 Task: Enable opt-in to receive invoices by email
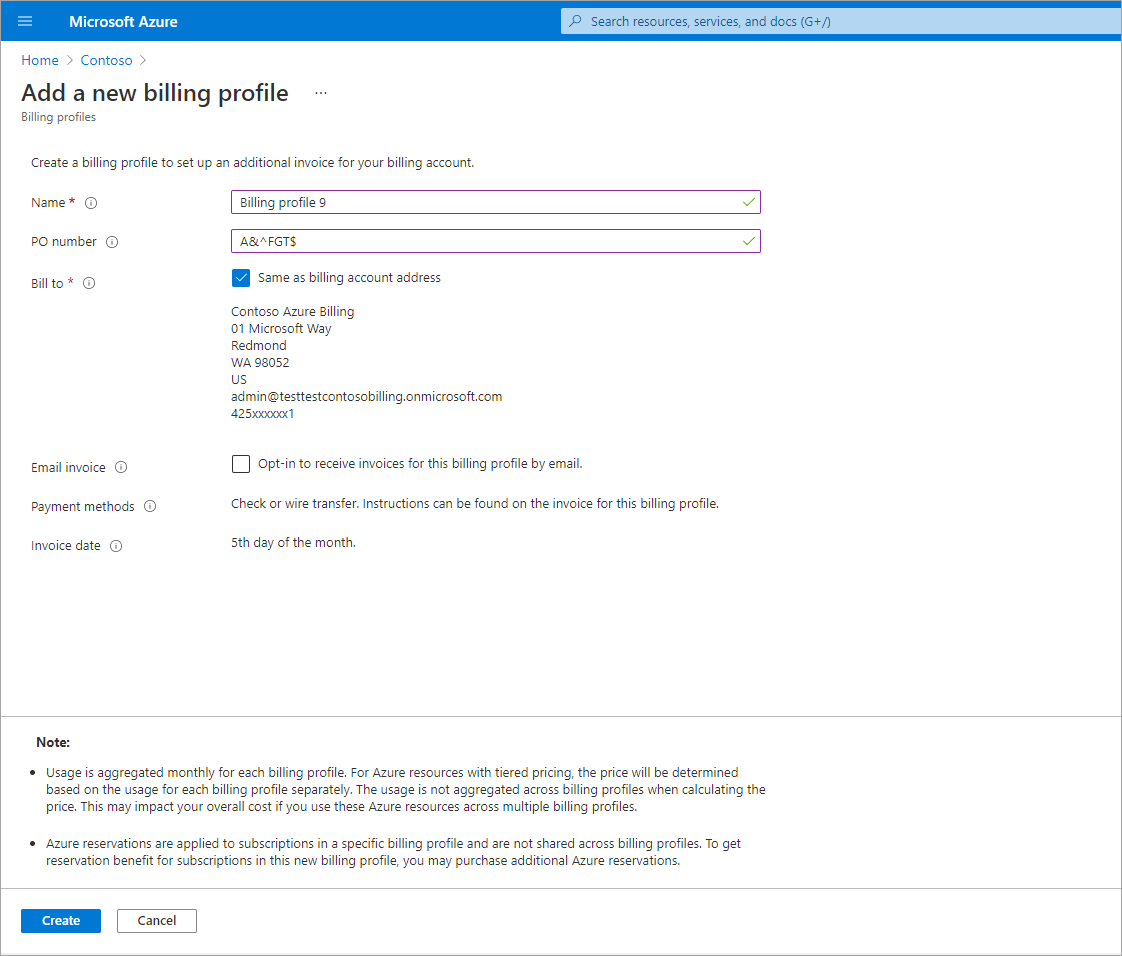(x=241, y=463)
